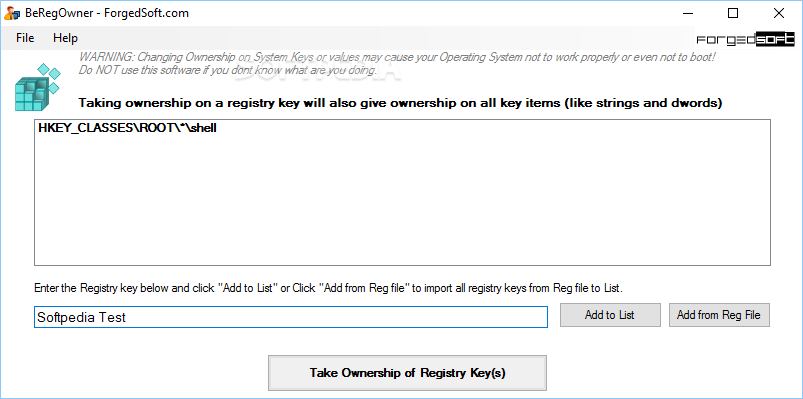
Task: Click the 'Enter the Registry key below' instruction text
Action: click(328, 288)
